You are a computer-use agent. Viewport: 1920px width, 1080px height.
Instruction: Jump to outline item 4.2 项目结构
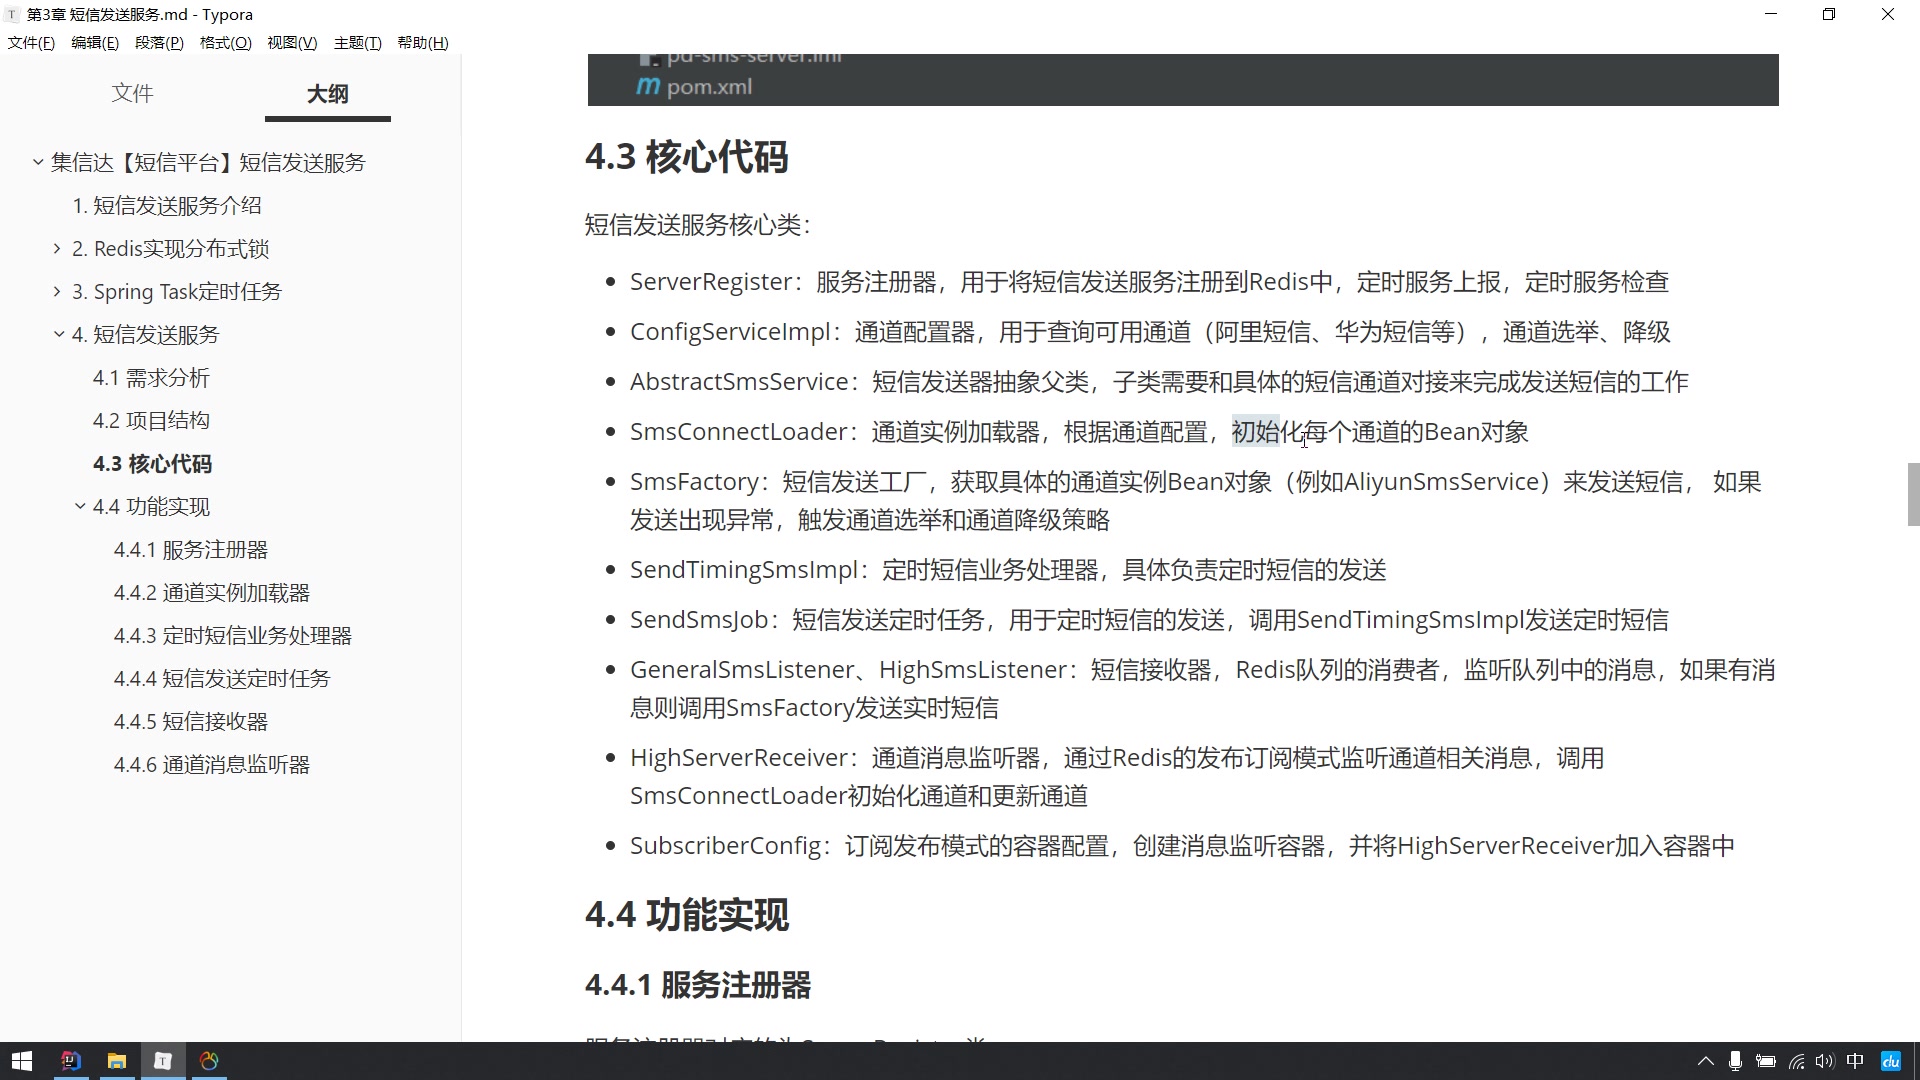151,420
